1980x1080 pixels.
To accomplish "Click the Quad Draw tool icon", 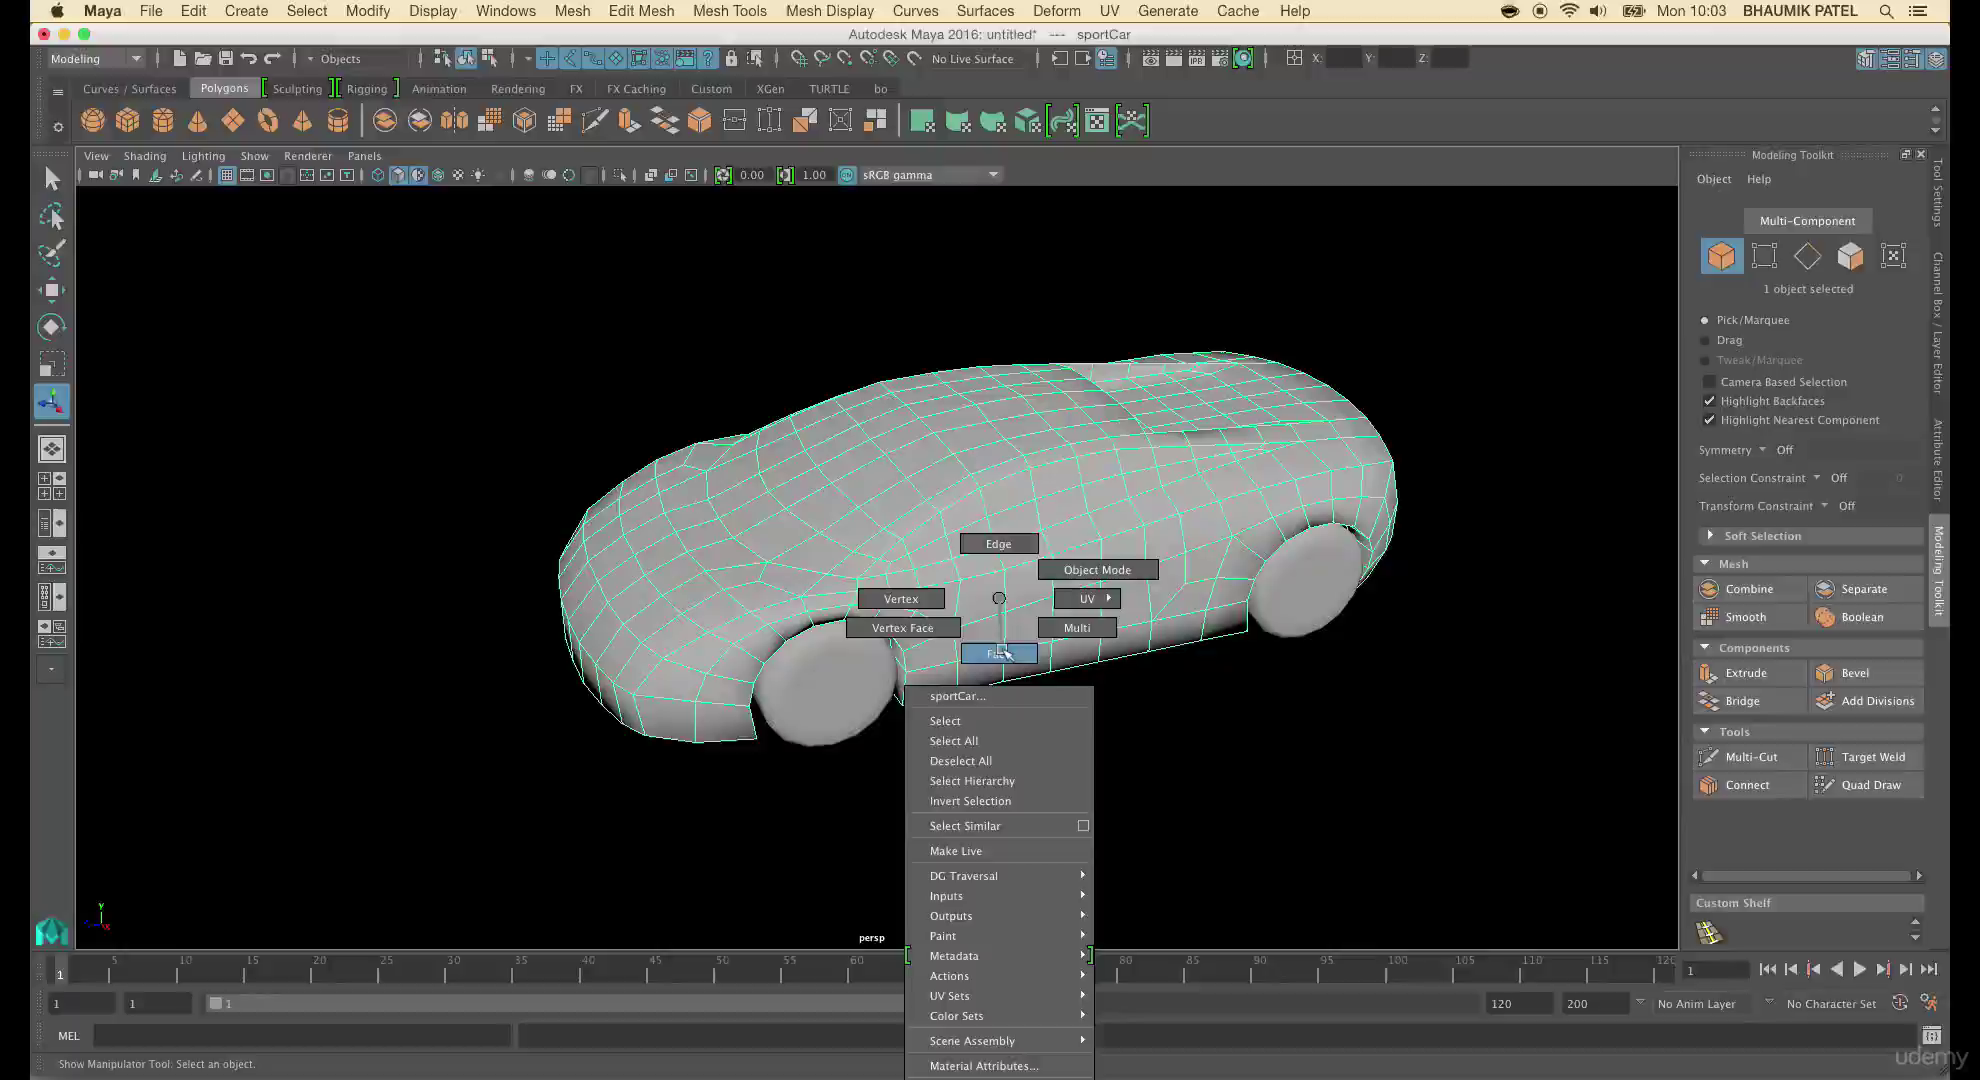I will 1825,785.
